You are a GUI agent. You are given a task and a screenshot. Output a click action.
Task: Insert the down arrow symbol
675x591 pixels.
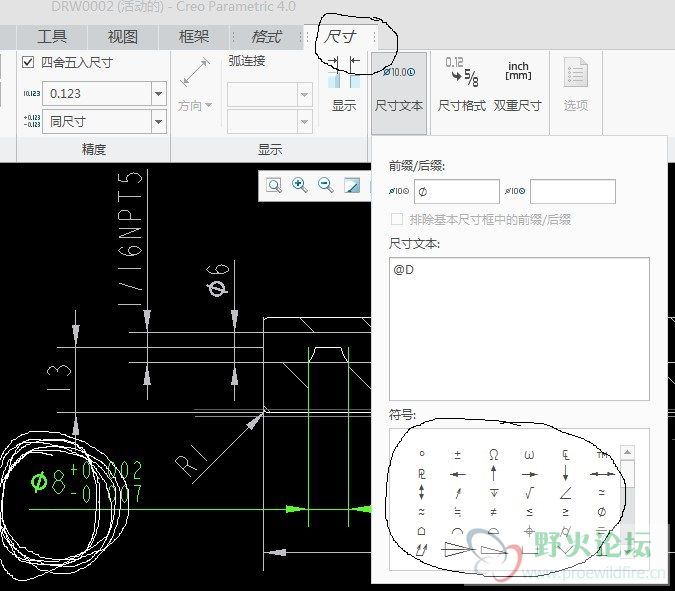[x=566, y=473]
